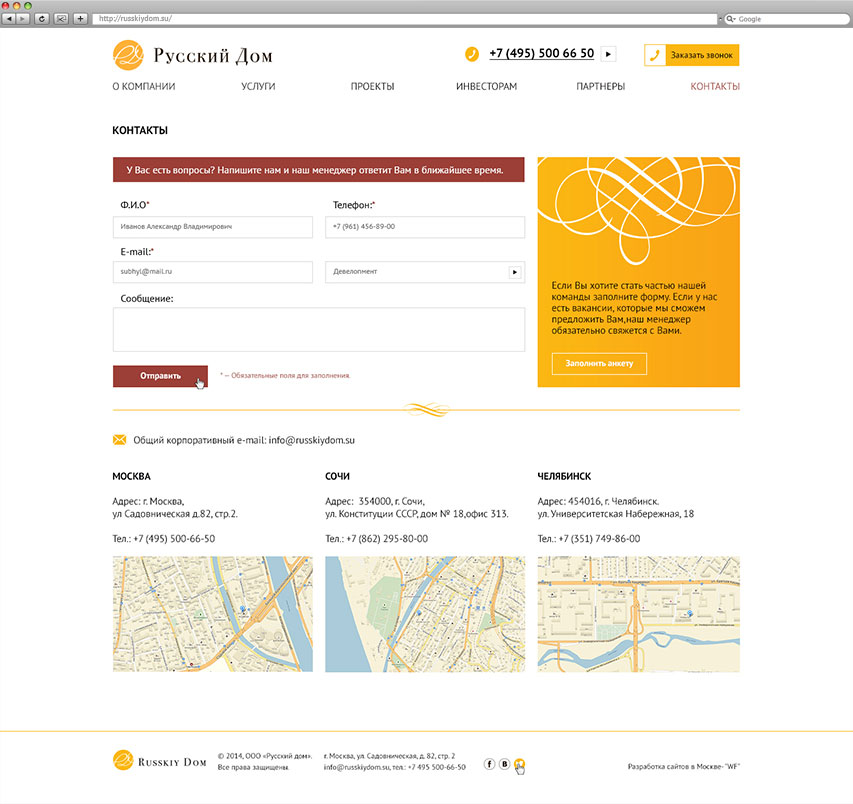Viewport: 853px width, 804px height.
Task: Add a new tab with the plus button
Action: point(81,19)
